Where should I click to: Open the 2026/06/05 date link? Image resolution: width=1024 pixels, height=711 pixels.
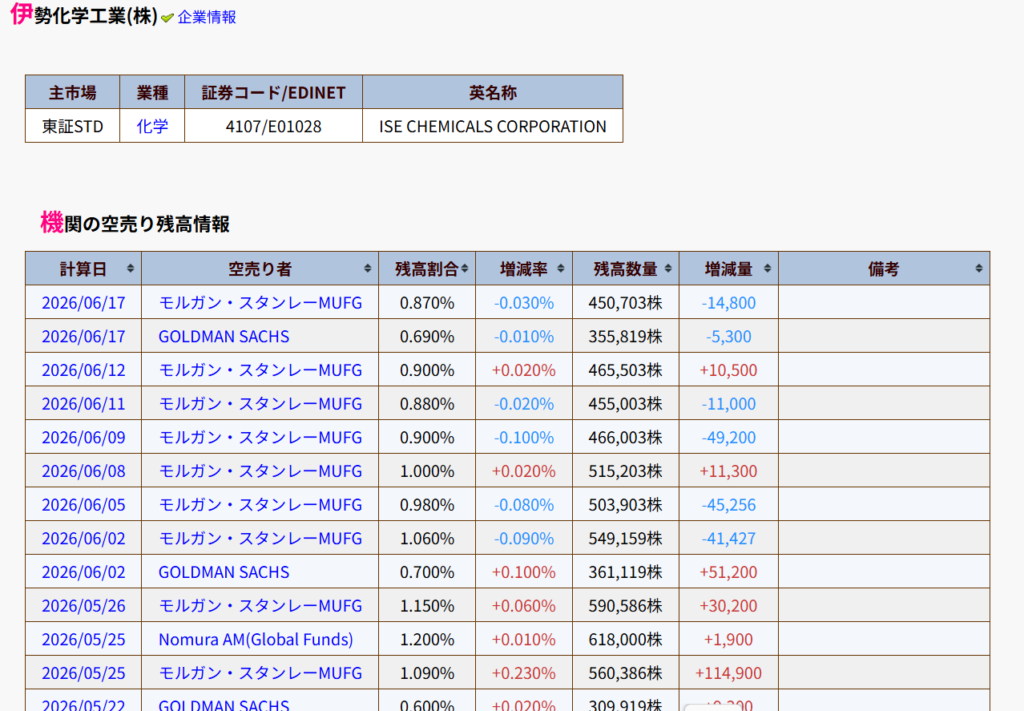(x=84, y=505)
